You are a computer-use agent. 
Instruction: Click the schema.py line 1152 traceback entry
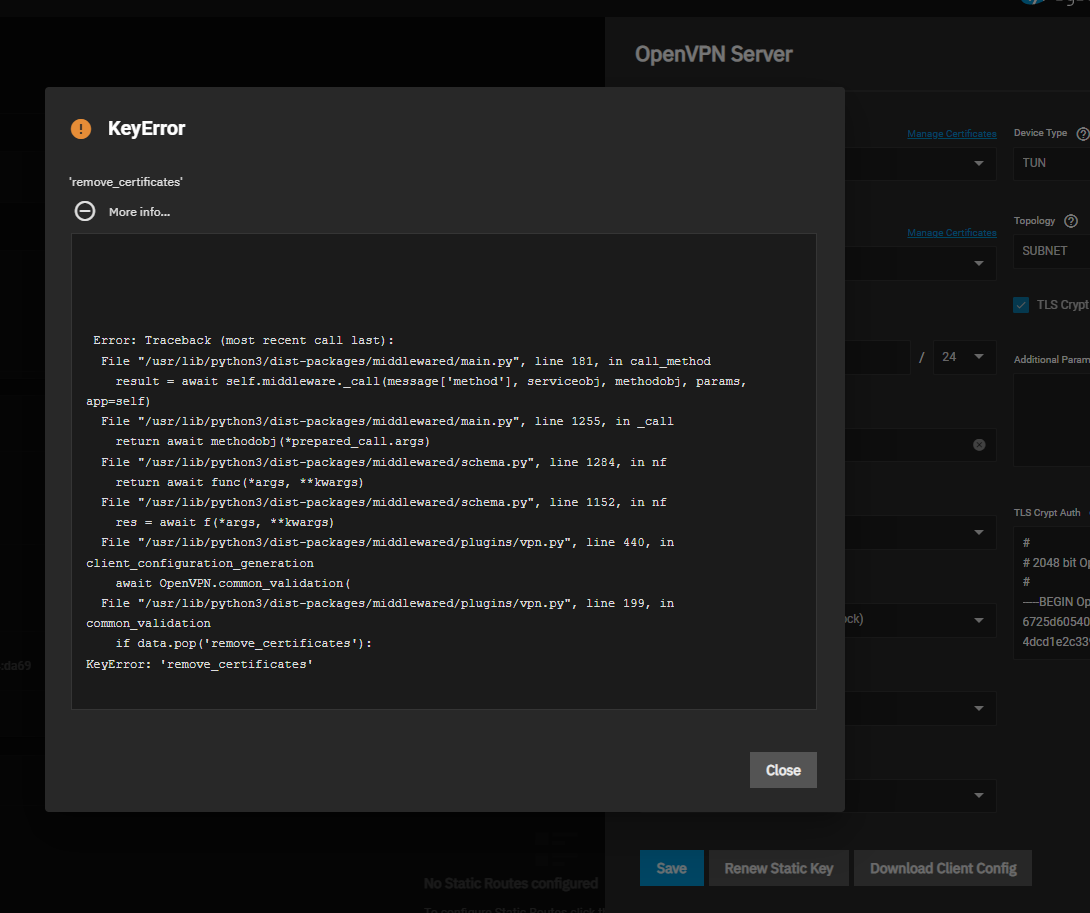383,502
